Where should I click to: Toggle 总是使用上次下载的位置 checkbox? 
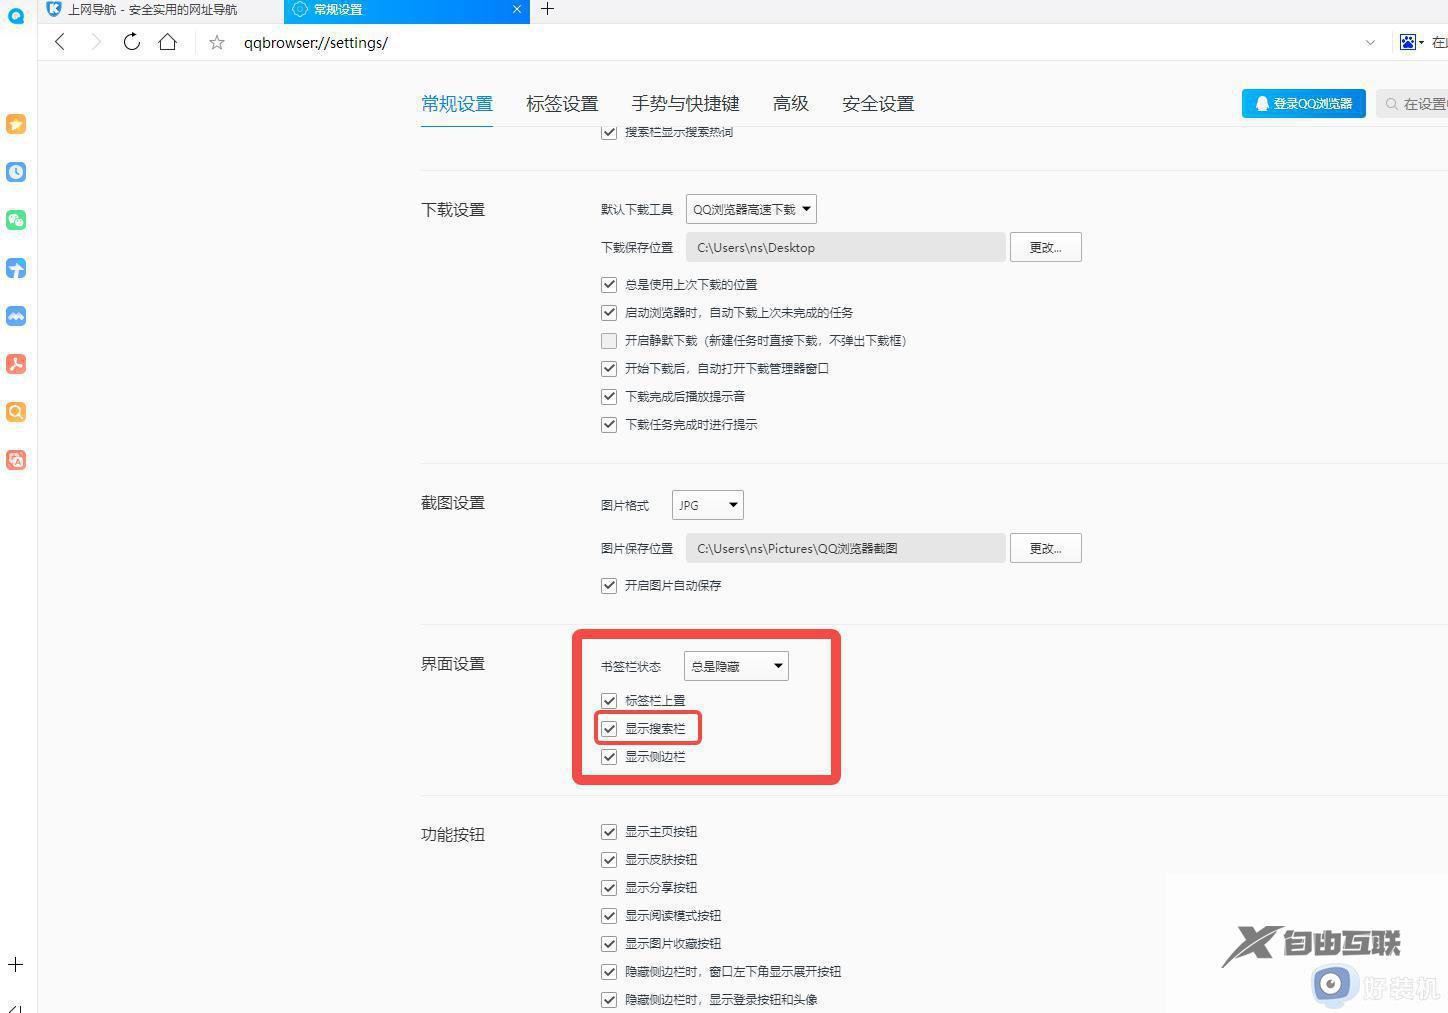pos(609,285)
